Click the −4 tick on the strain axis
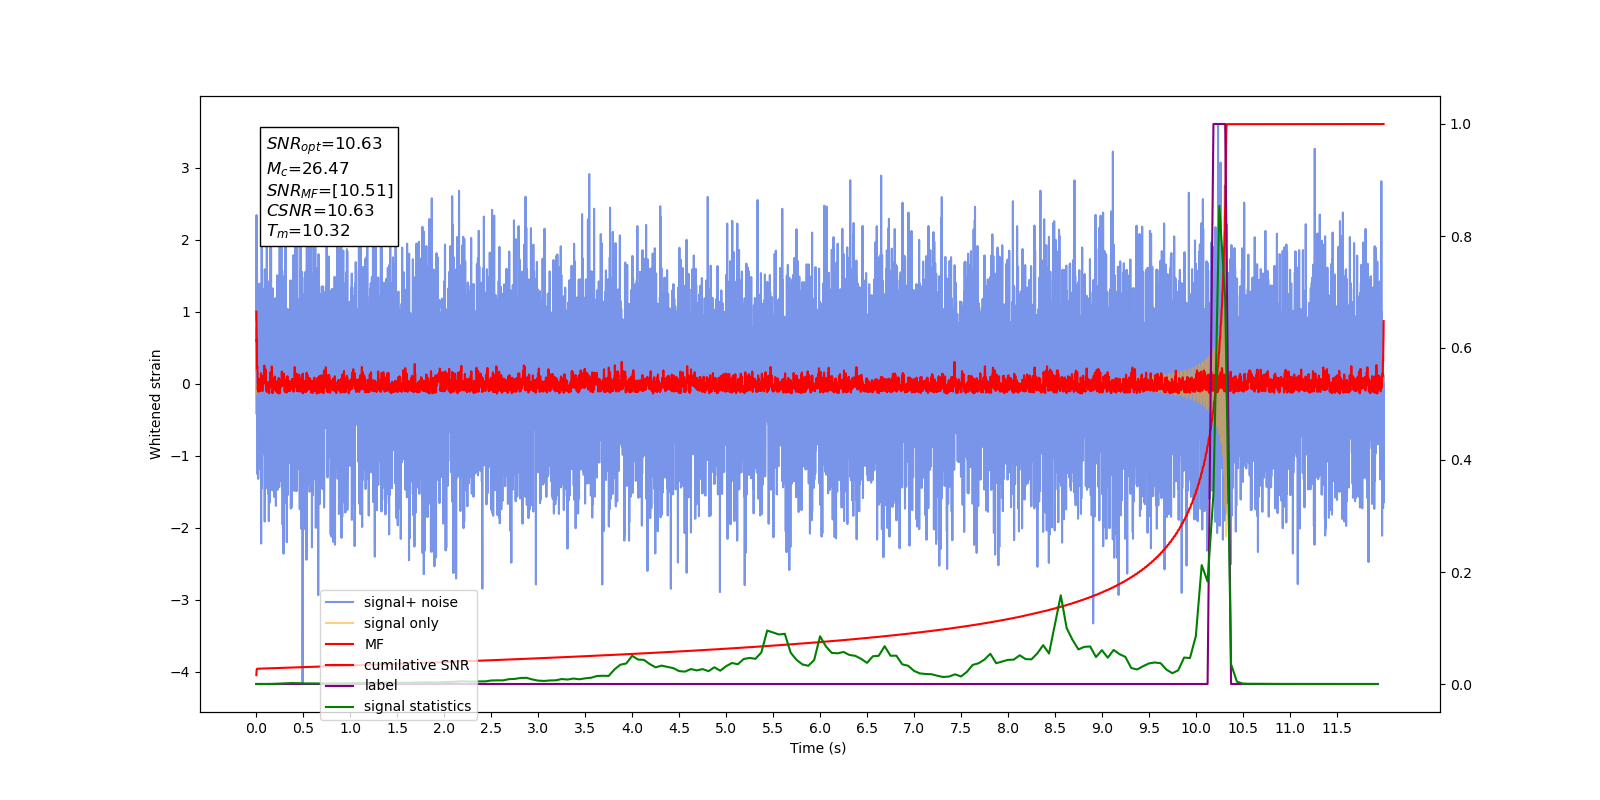1600x800 pixels. click(x=180, y=672)
